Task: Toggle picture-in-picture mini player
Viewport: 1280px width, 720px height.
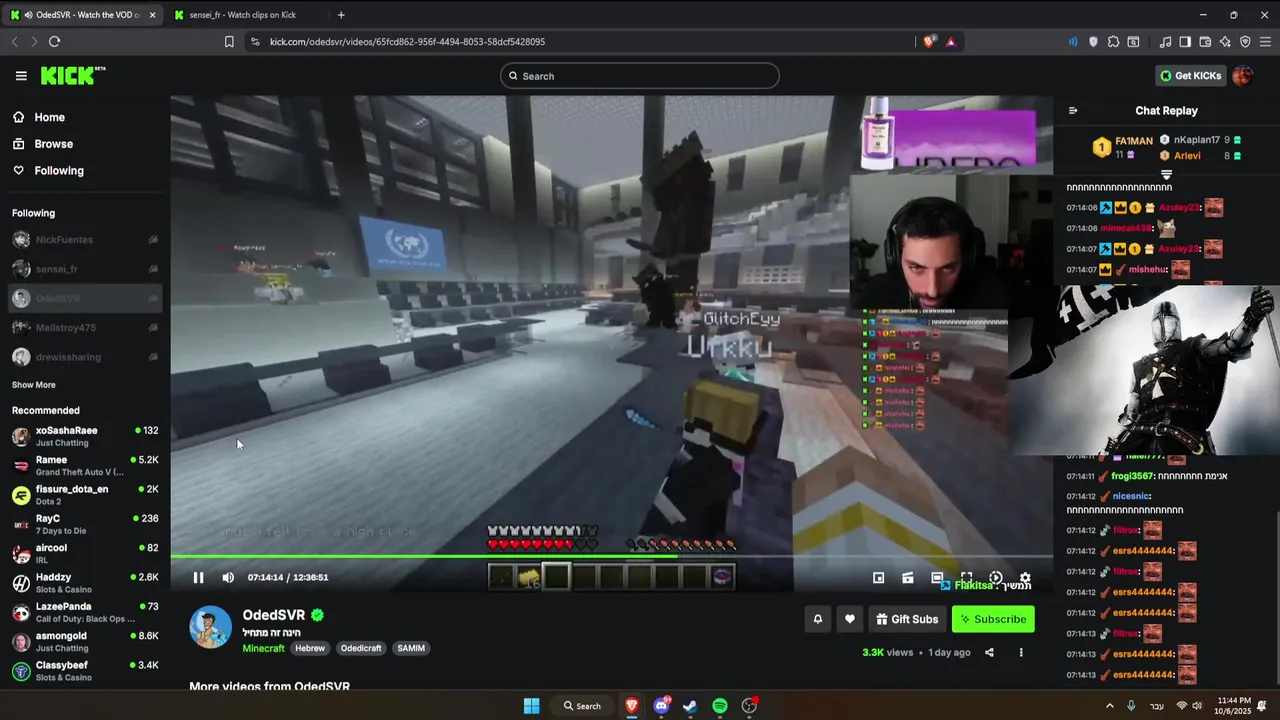Action: click(x=878, y=577)
